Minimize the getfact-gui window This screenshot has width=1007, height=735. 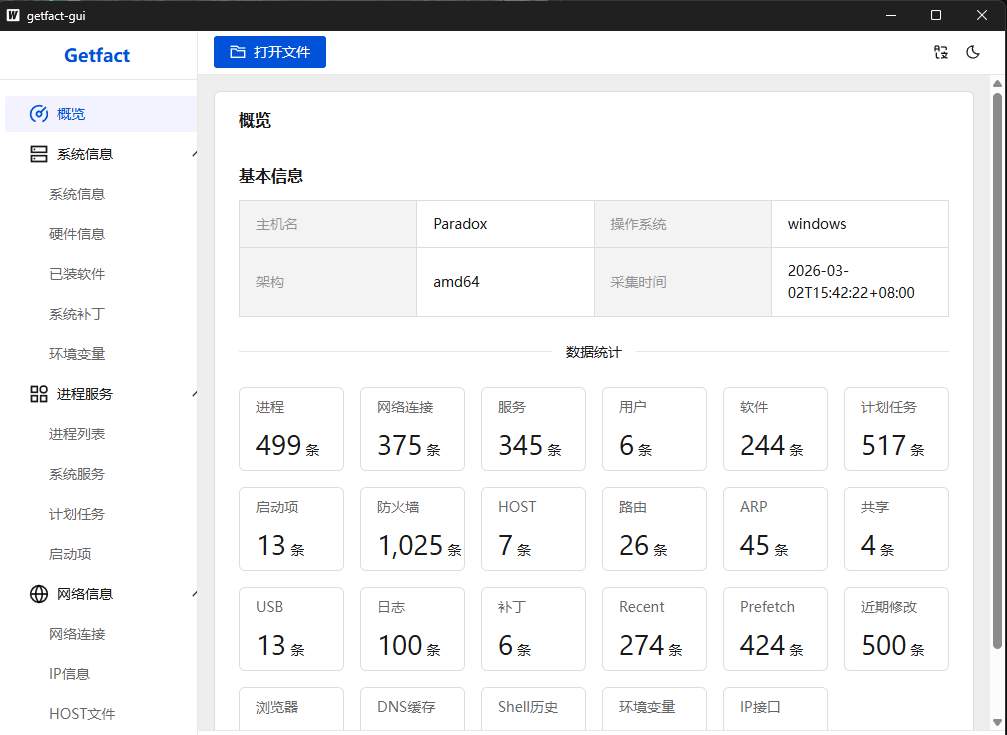click(891, 15)
